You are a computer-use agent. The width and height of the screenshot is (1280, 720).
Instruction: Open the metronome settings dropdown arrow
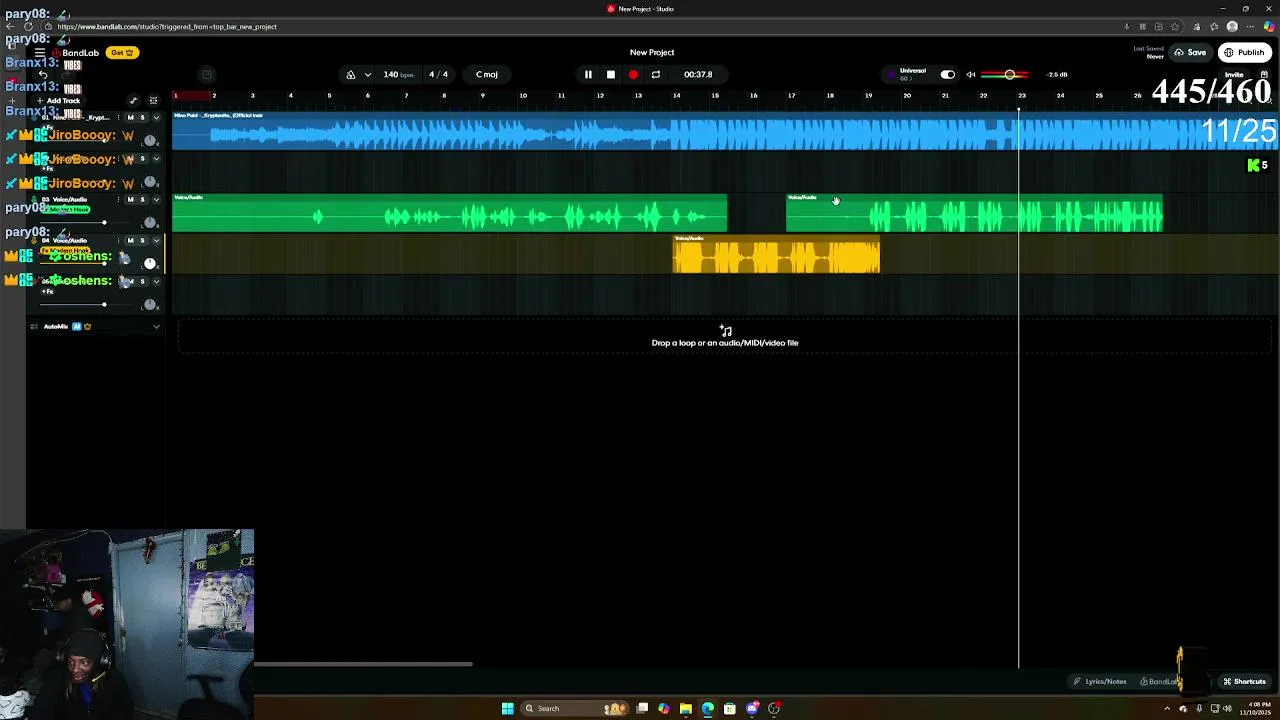368,75
